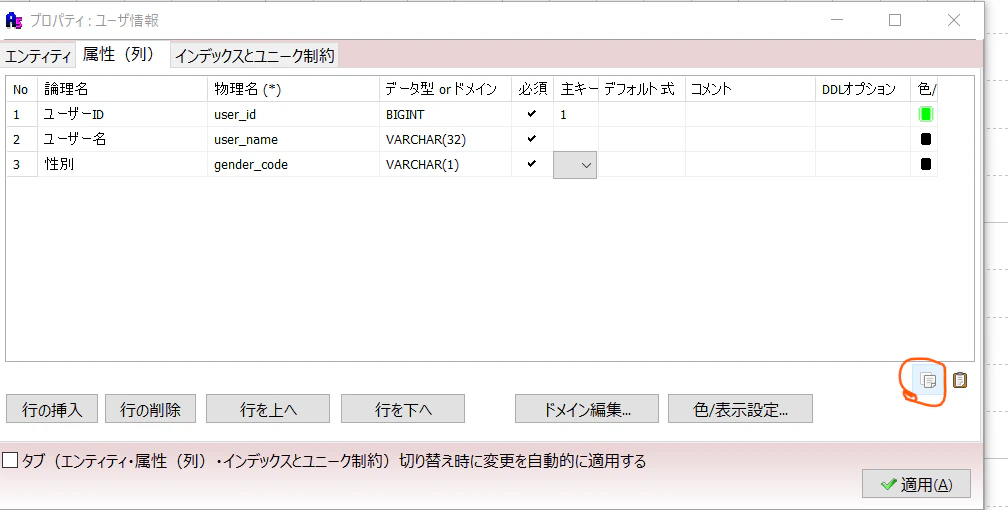1008x510 pixels.
Task: Click black color swatch for user_name row
Action: pos(926,139)
